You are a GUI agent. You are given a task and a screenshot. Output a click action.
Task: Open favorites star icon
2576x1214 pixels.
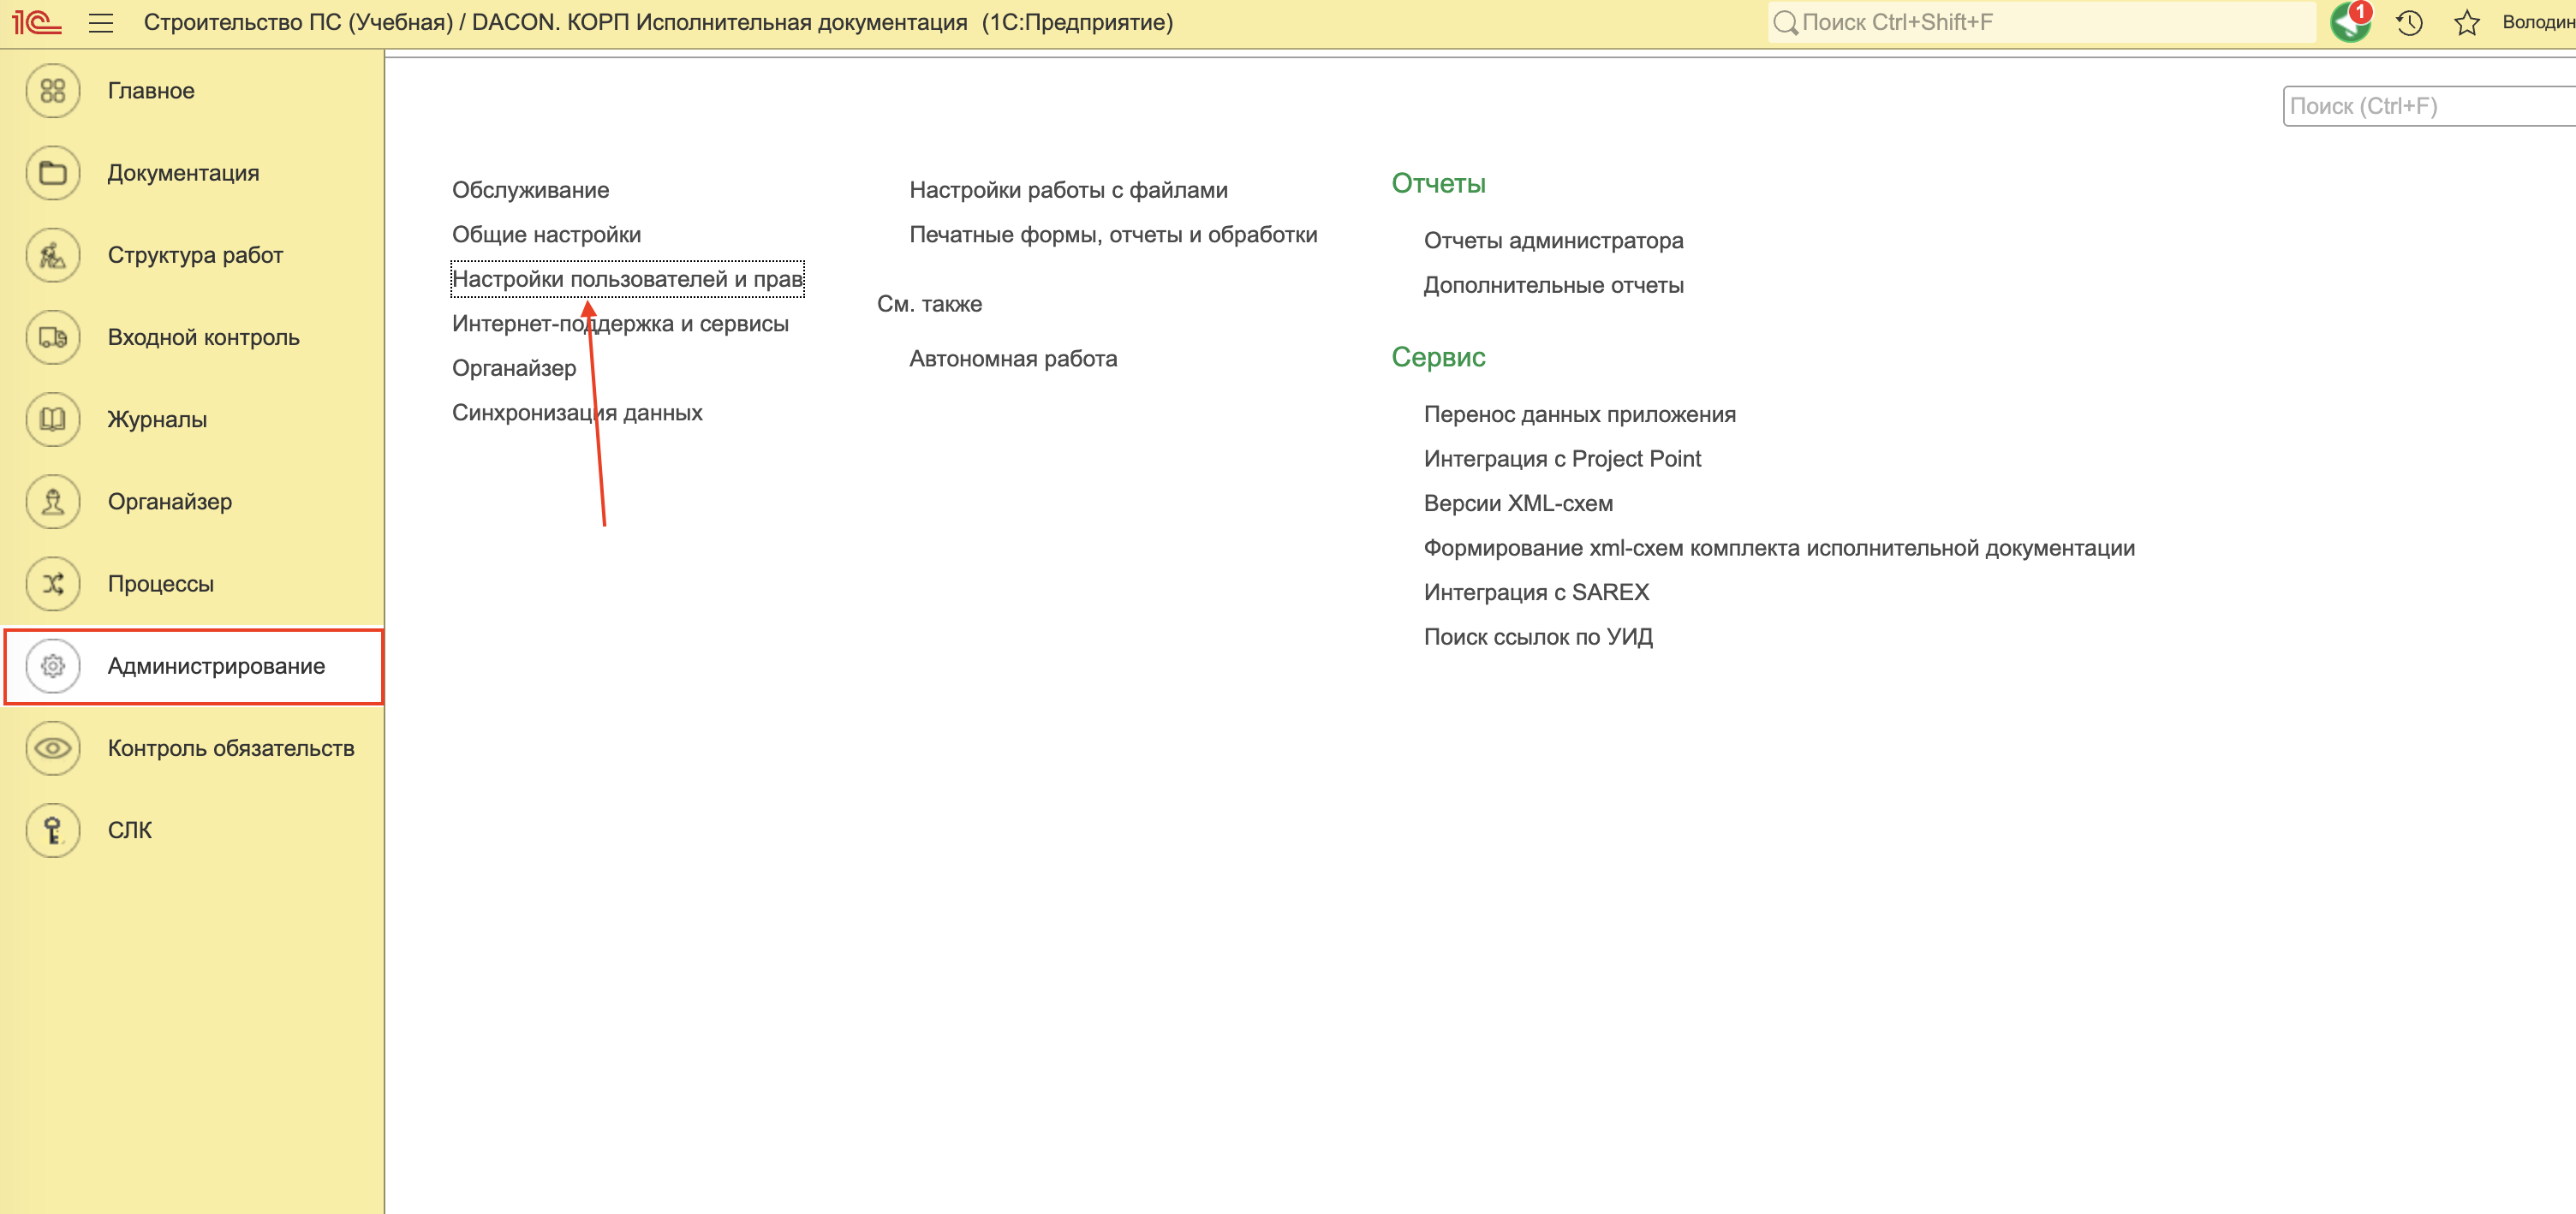click(x=2466, y=22)
